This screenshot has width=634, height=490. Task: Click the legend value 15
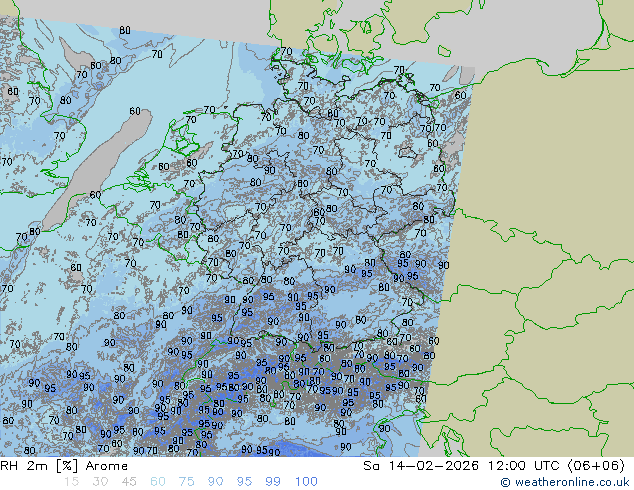tap(71, 482)
